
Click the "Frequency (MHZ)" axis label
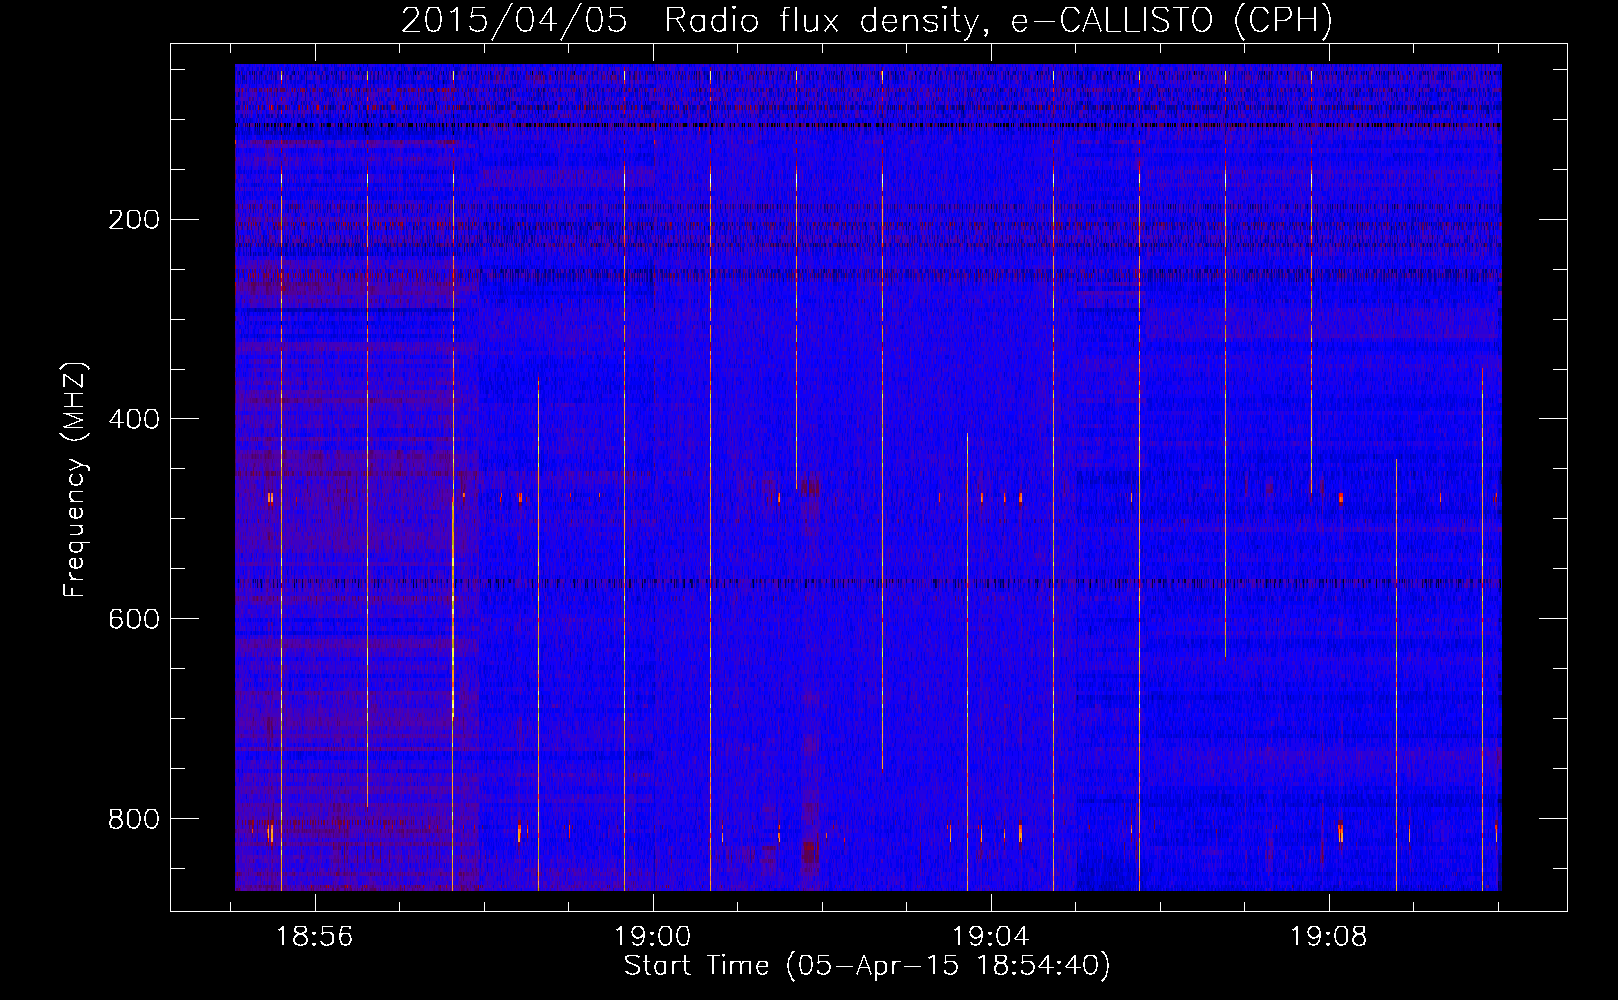(x=75, y=480)
